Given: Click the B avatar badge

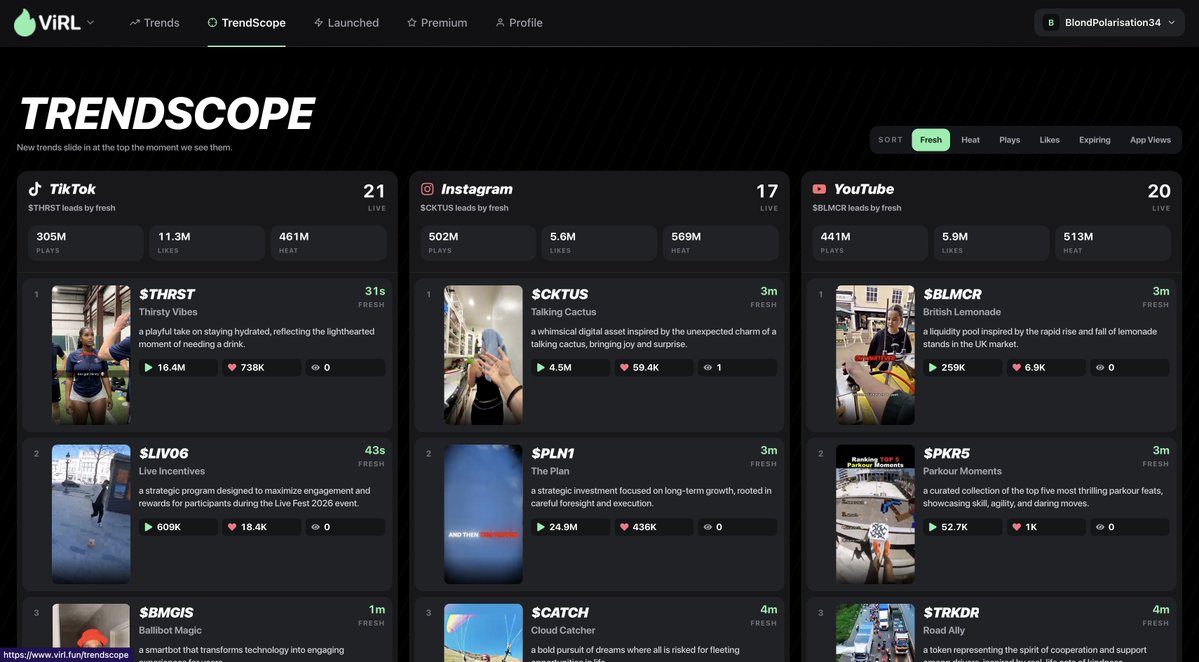Looking at the screenshot, I should pos(1051,23).
